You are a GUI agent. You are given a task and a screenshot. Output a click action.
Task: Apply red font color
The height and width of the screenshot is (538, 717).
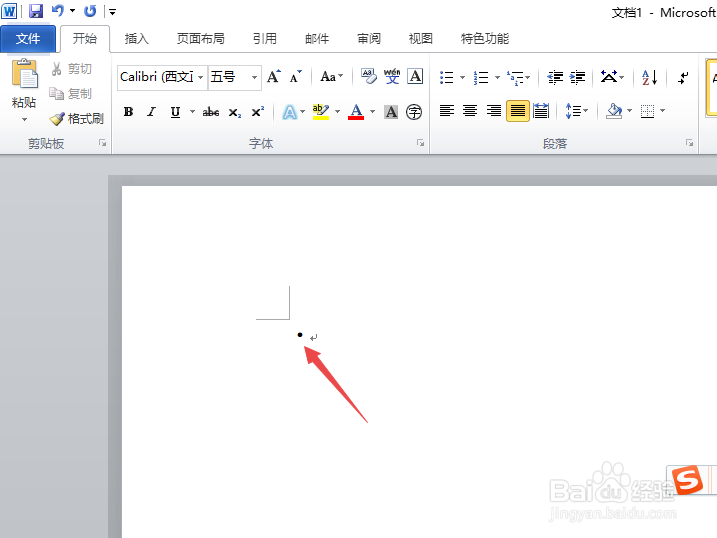(356, 112)
